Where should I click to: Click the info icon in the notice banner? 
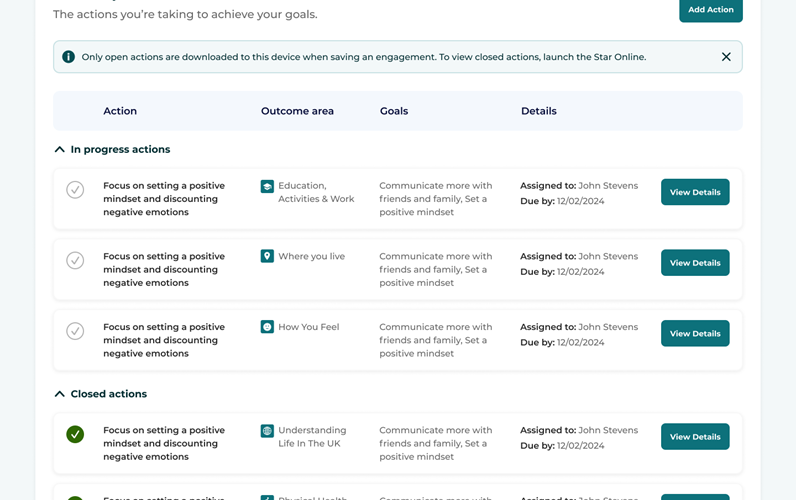click(68, 57)
